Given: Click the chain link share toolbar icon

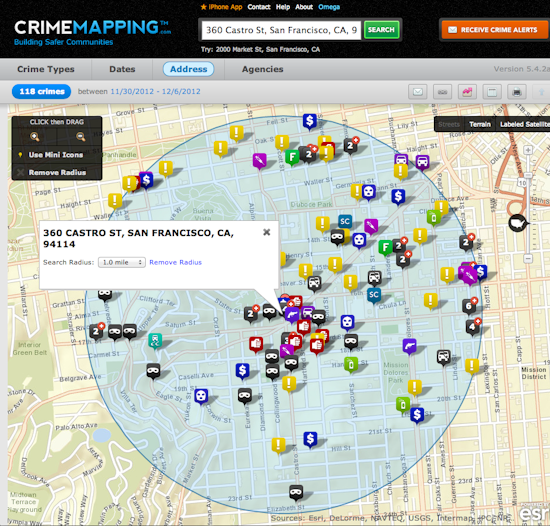Looking at the screenshot, I should point(442,92).
